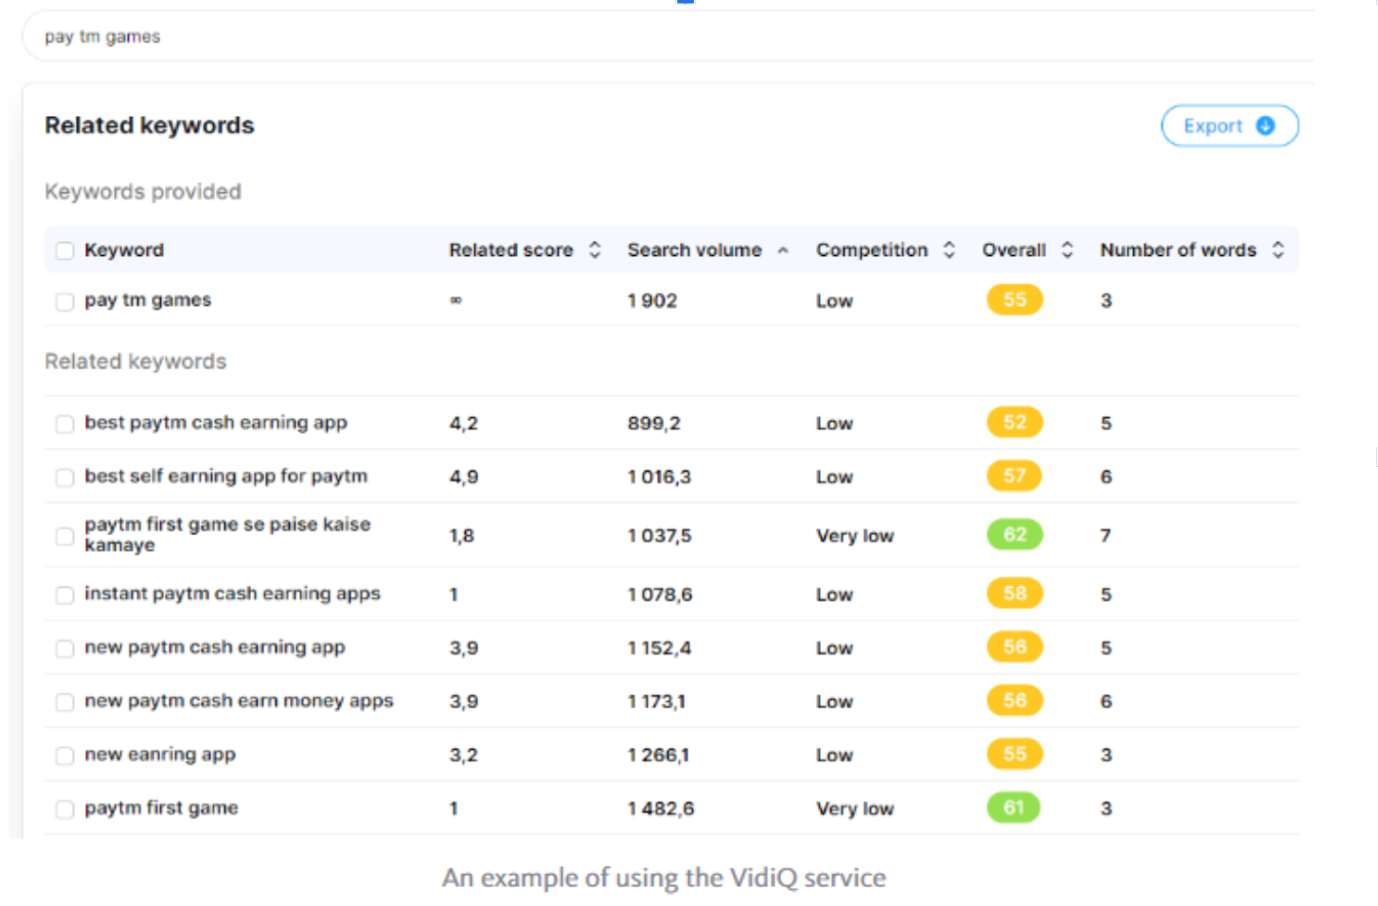
Task: Click related score value '4,9'
Action: 464,477
